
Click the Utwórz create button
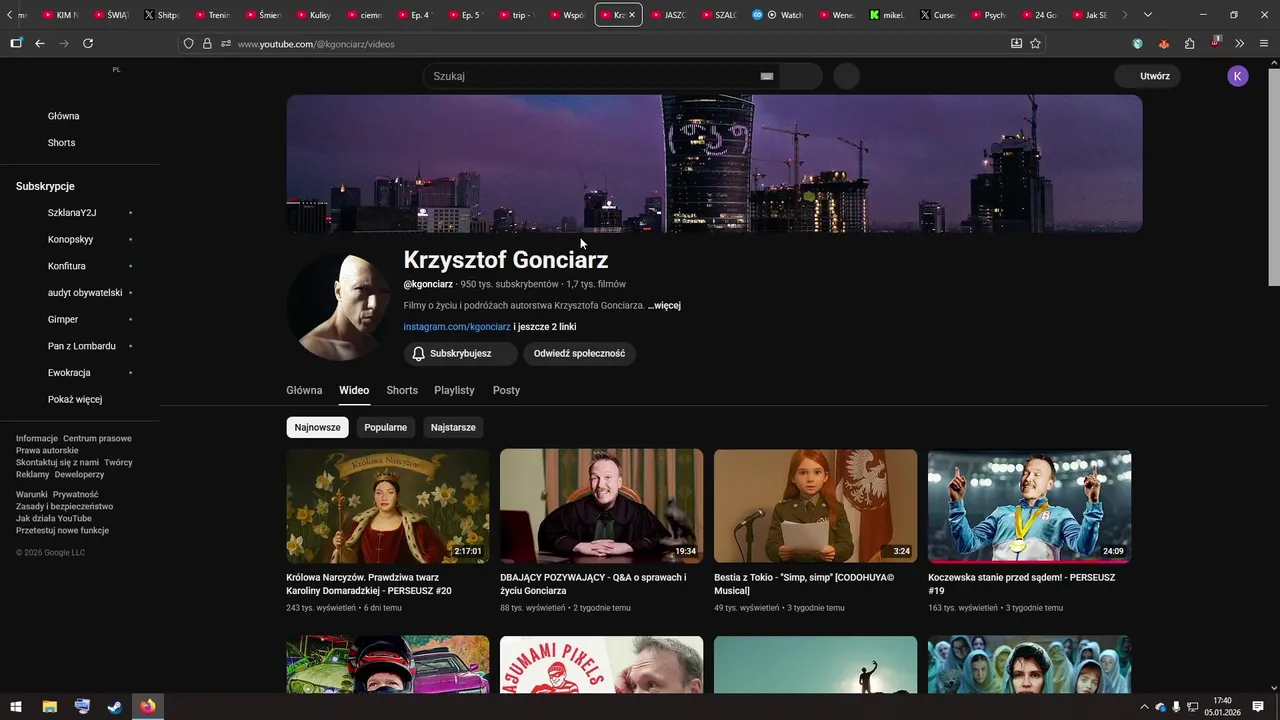[1148, 76]
